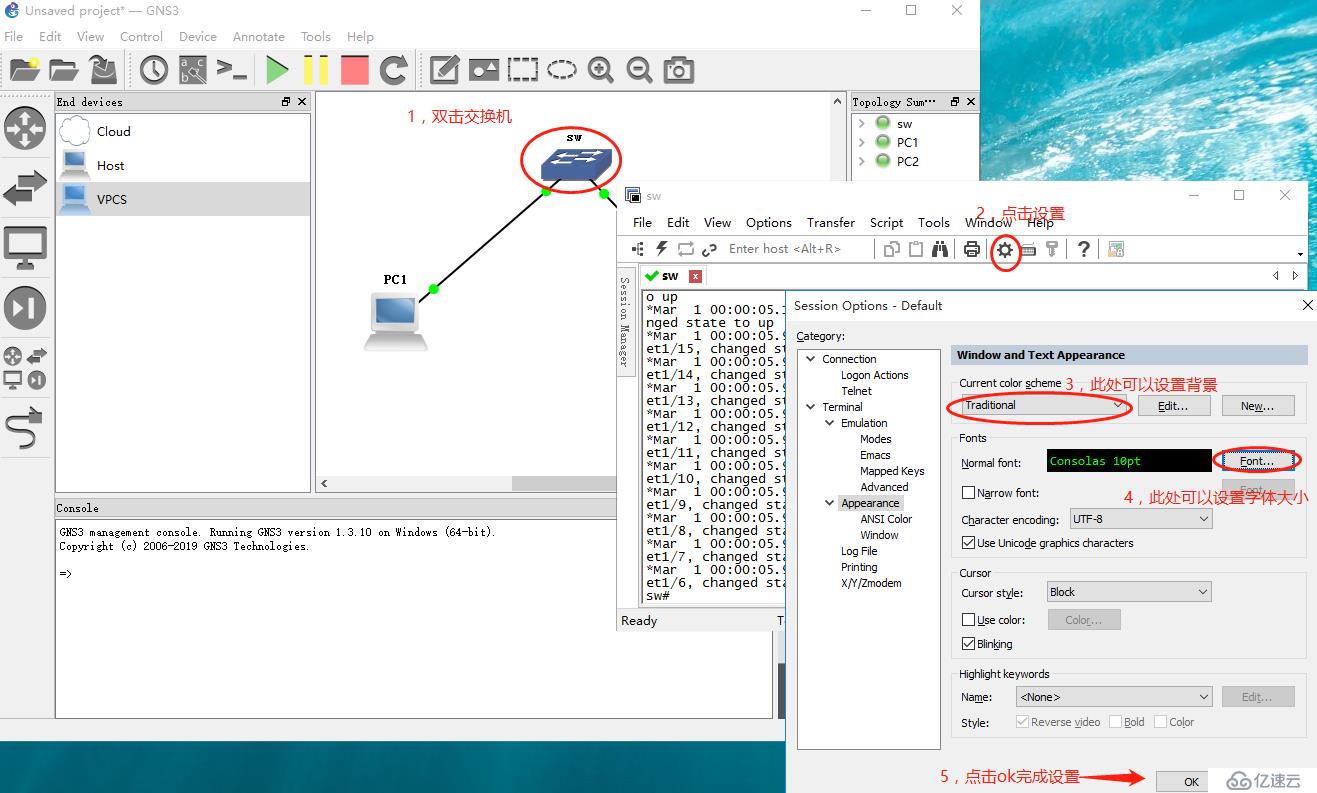This screenshot has height=793, width=1317.
Task: Select Draw rectangle tool in GNS3
Action: click(x=523, y=69)
